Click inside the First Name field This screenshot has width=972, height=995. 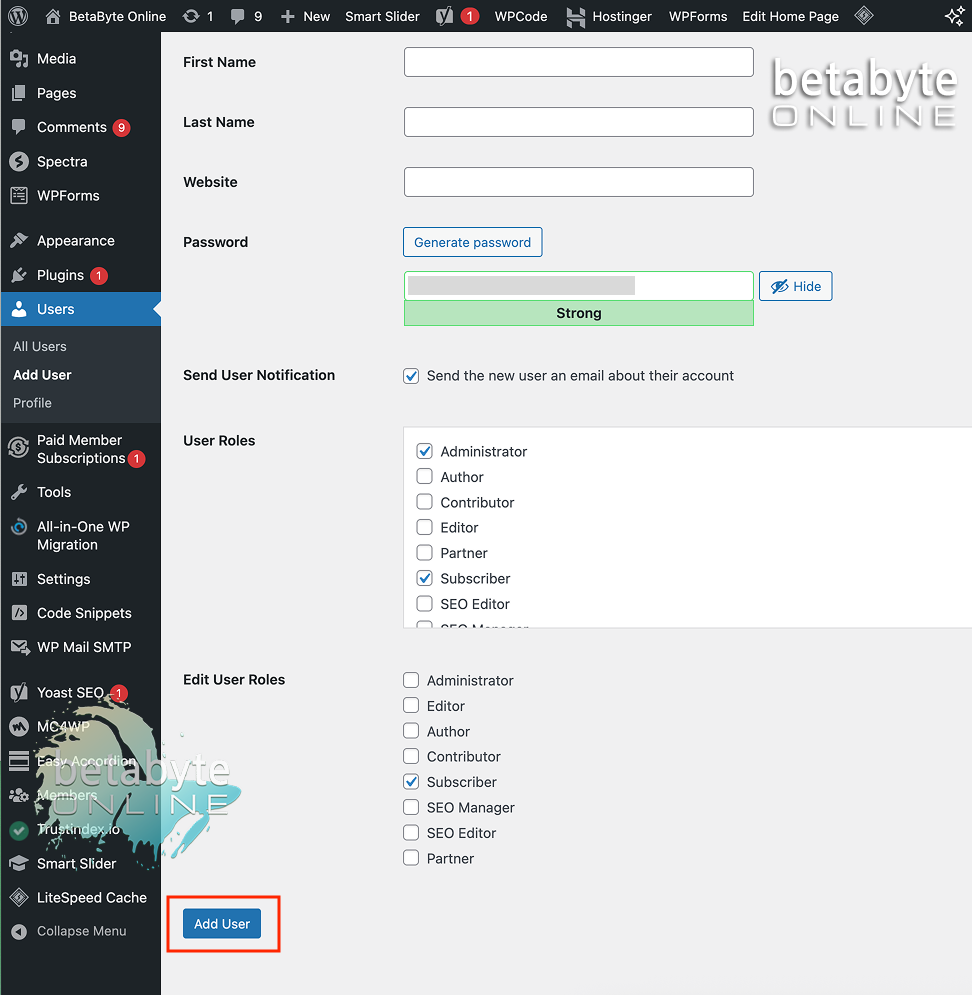tap(578, 62)
